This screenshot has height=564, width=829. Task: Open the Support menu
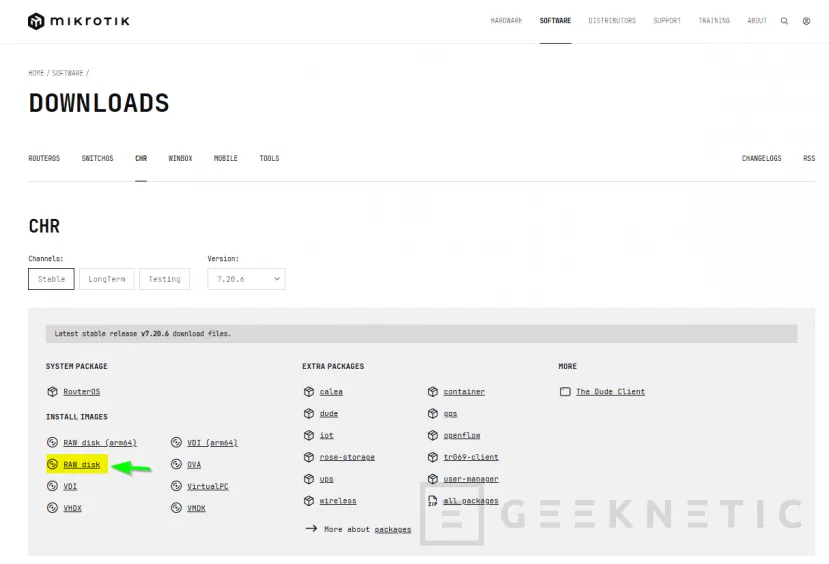pos(667,21)
